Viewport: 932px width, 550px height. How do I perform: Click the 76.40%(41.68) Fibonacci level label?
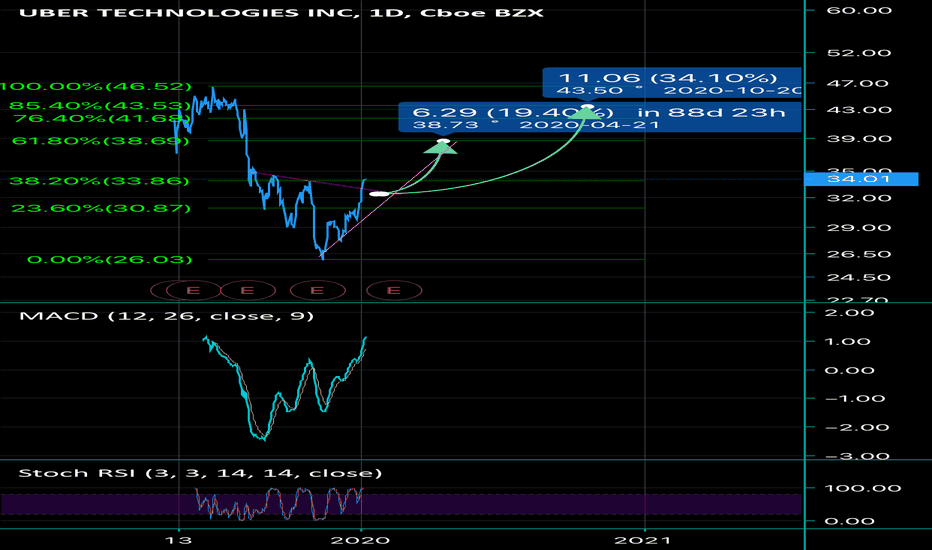click(102, 118)
